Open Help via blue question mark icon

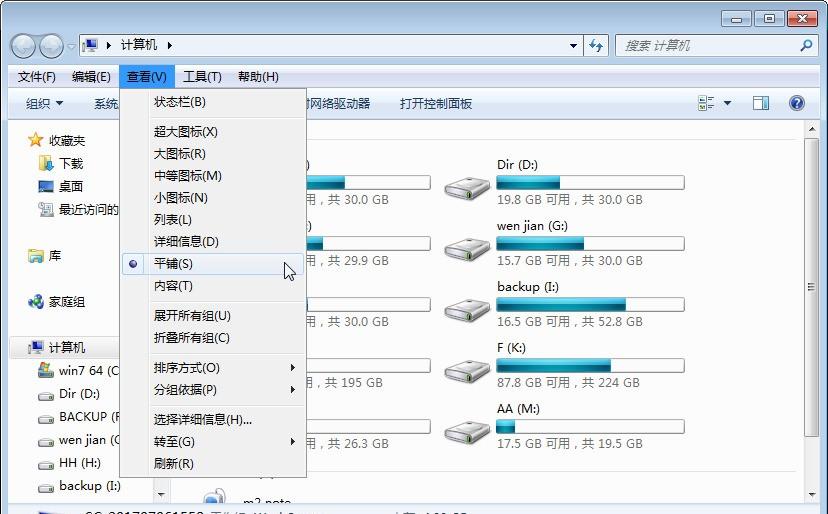click(x=797, y=103)
